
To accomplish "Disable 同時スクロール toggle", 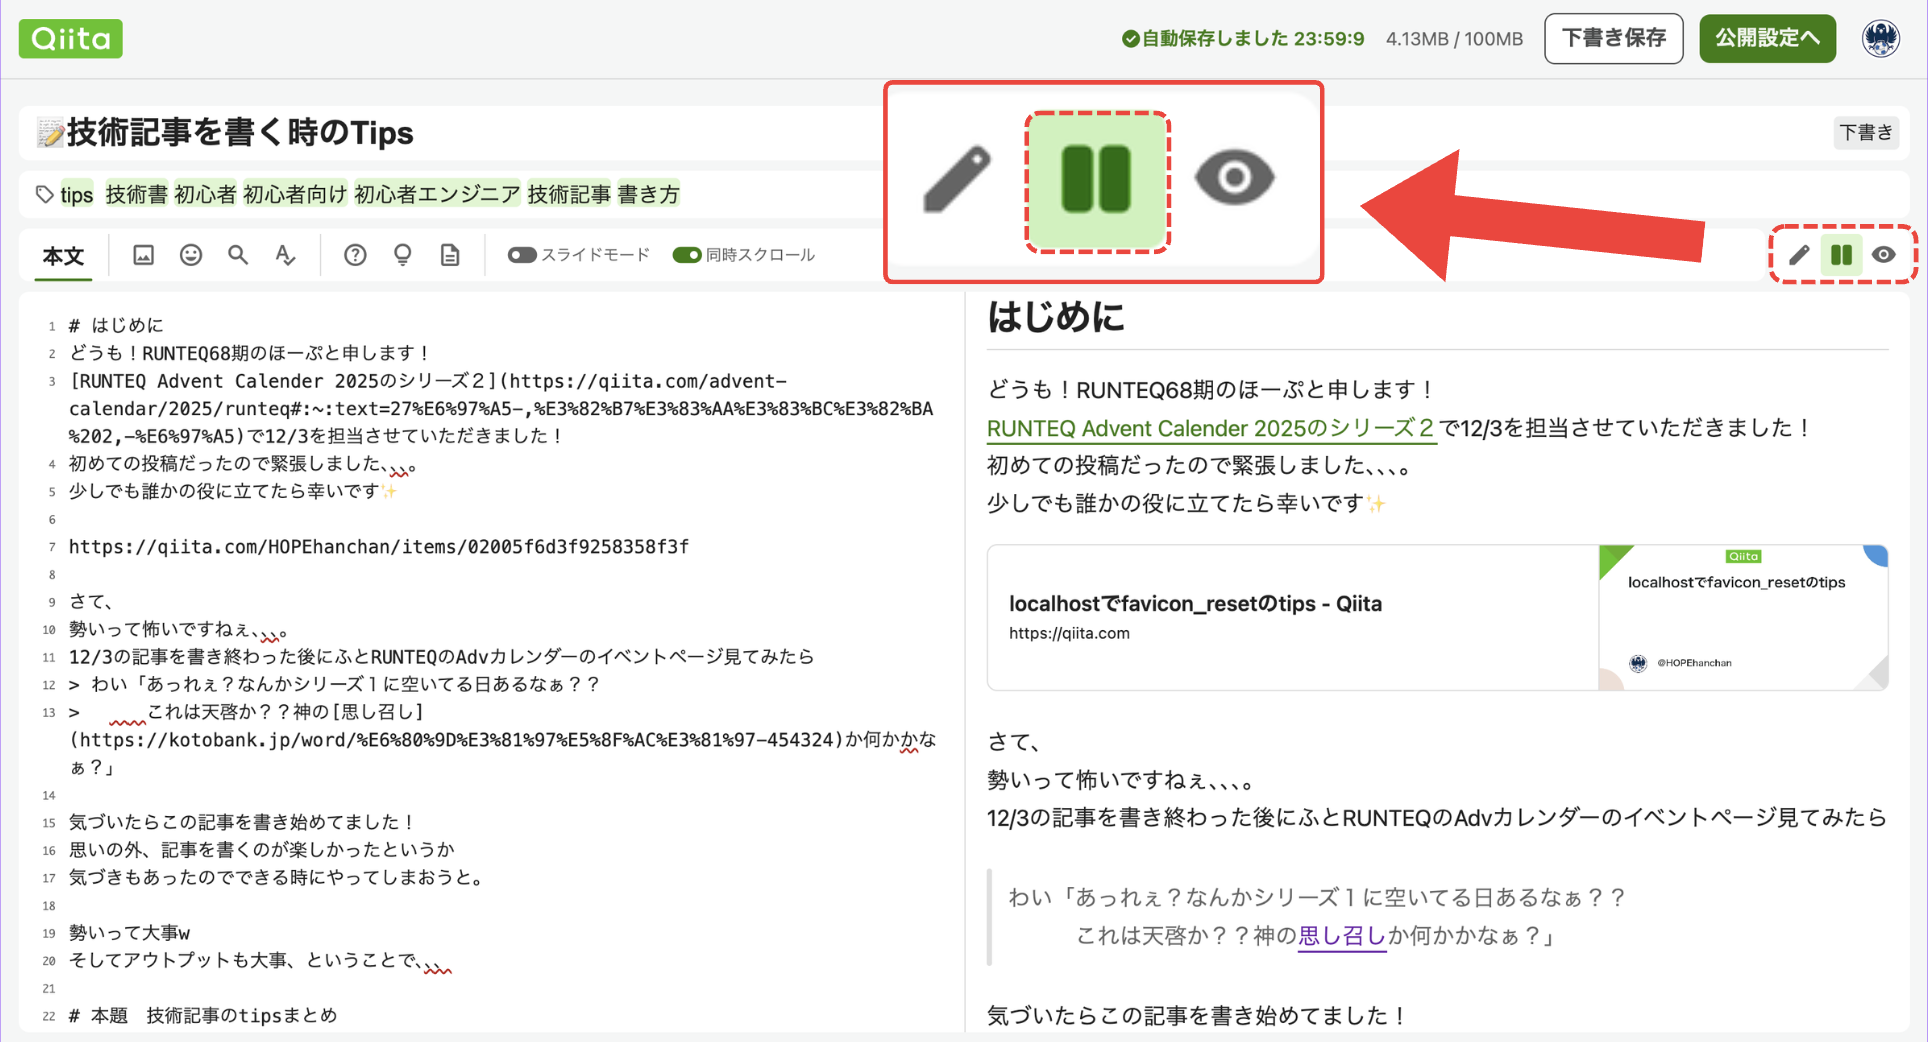I will click(x=687, y=255).
